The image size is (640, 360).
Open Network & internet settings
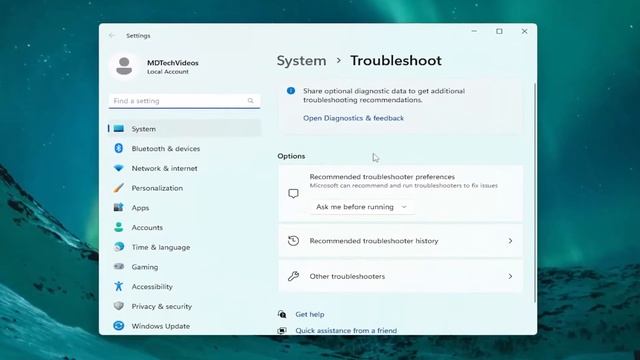184,168
